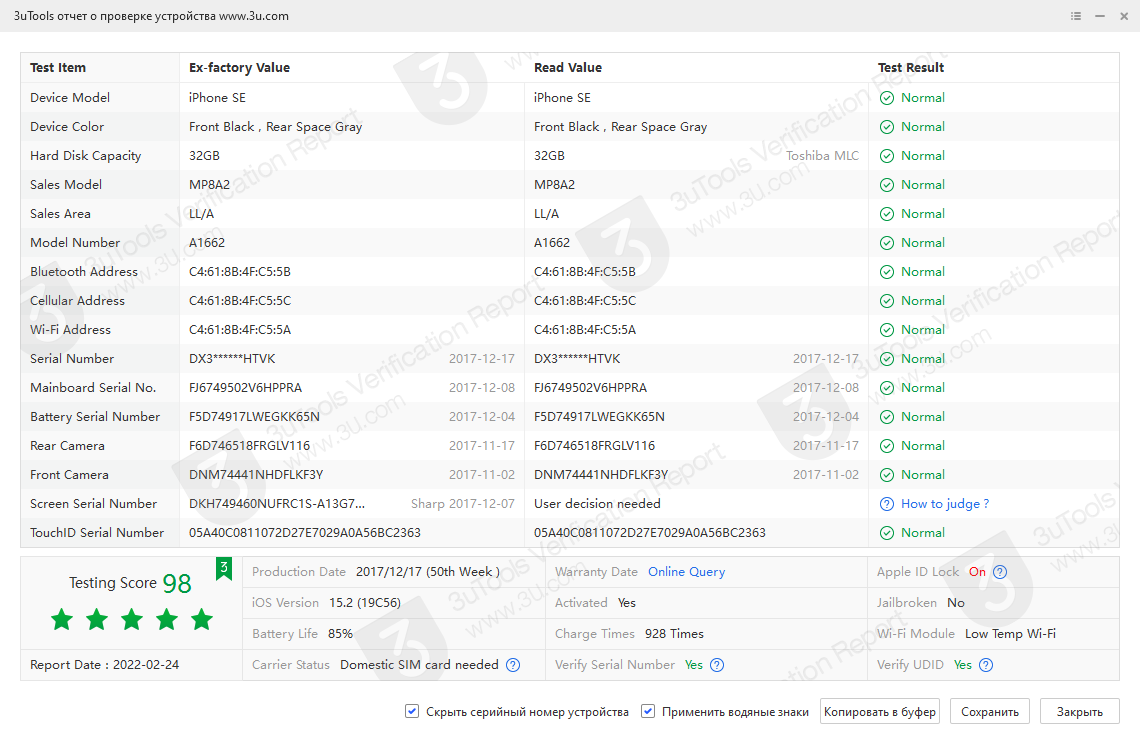Click the green check icon in Device Model row
Viewport: 1140px width, 749px height.
point(887,98)
